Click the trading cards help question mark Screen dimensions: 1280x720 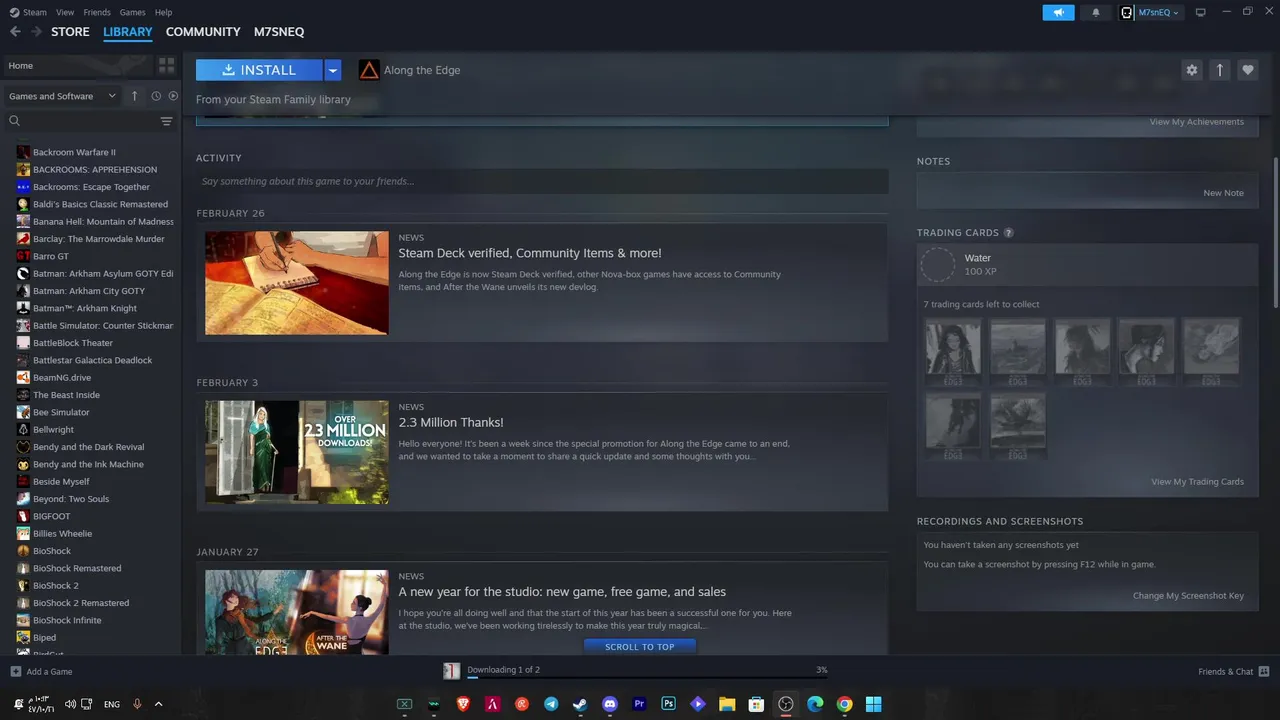point(1008,233)
